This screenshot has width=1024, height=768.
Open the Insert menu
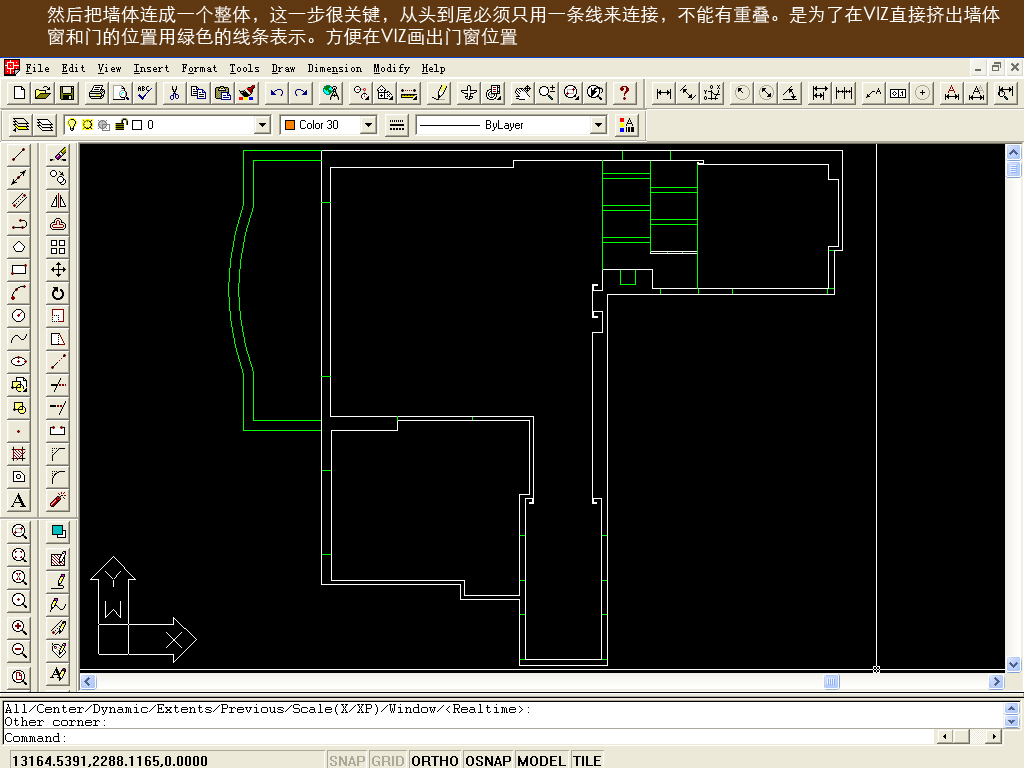[x=151, y=69]
